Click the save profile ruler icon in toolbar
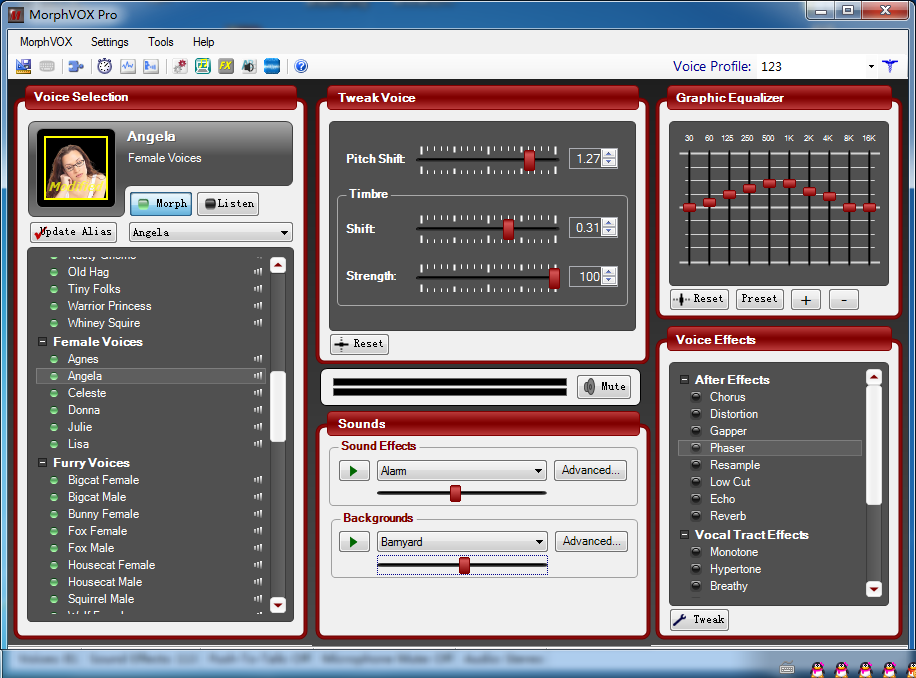 (23, 66)
